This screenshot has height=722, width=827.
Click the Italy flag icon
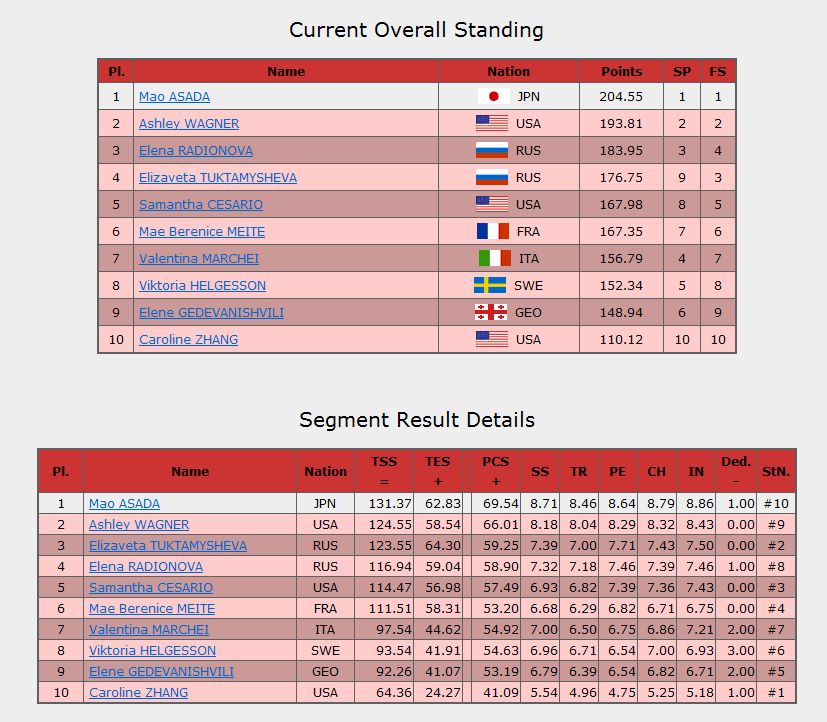(494, 258)
